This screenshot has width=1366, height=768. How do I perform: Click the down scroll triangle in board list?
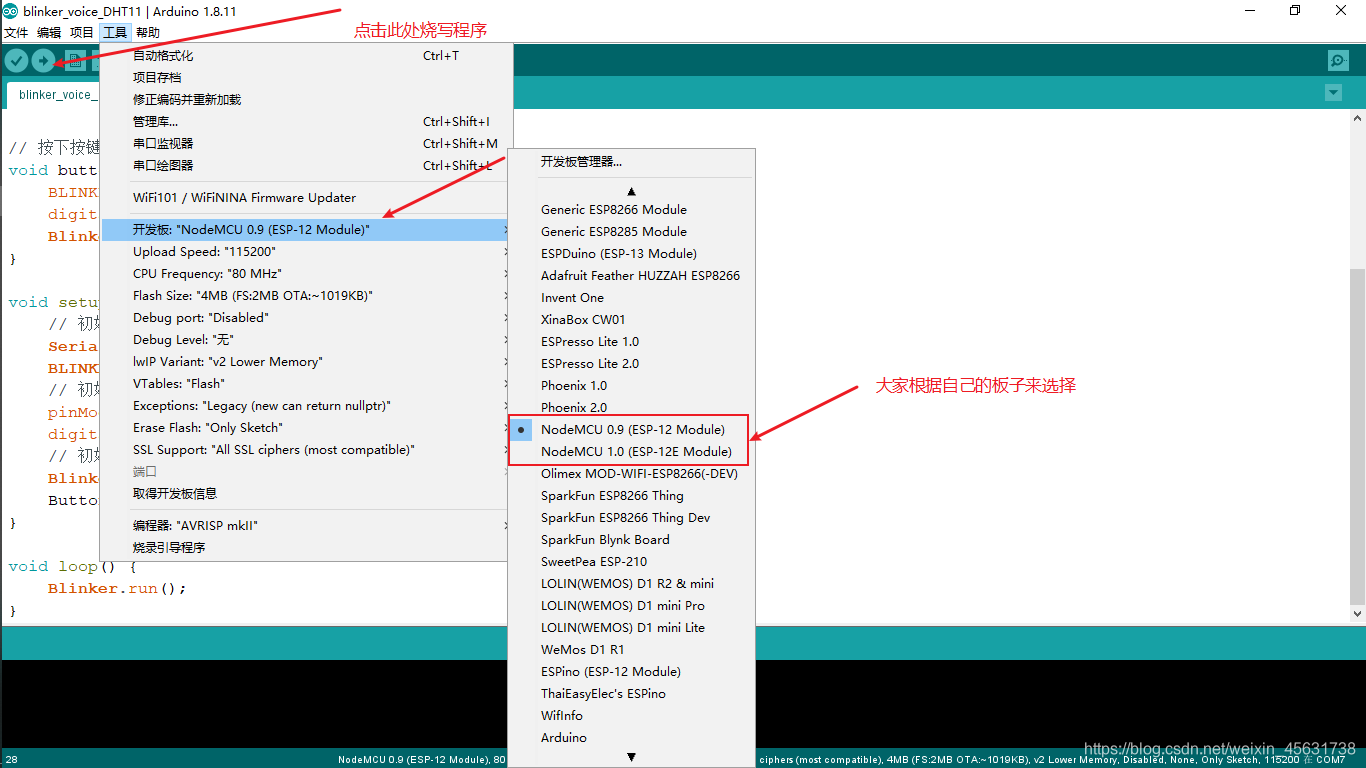coord(631,757)
